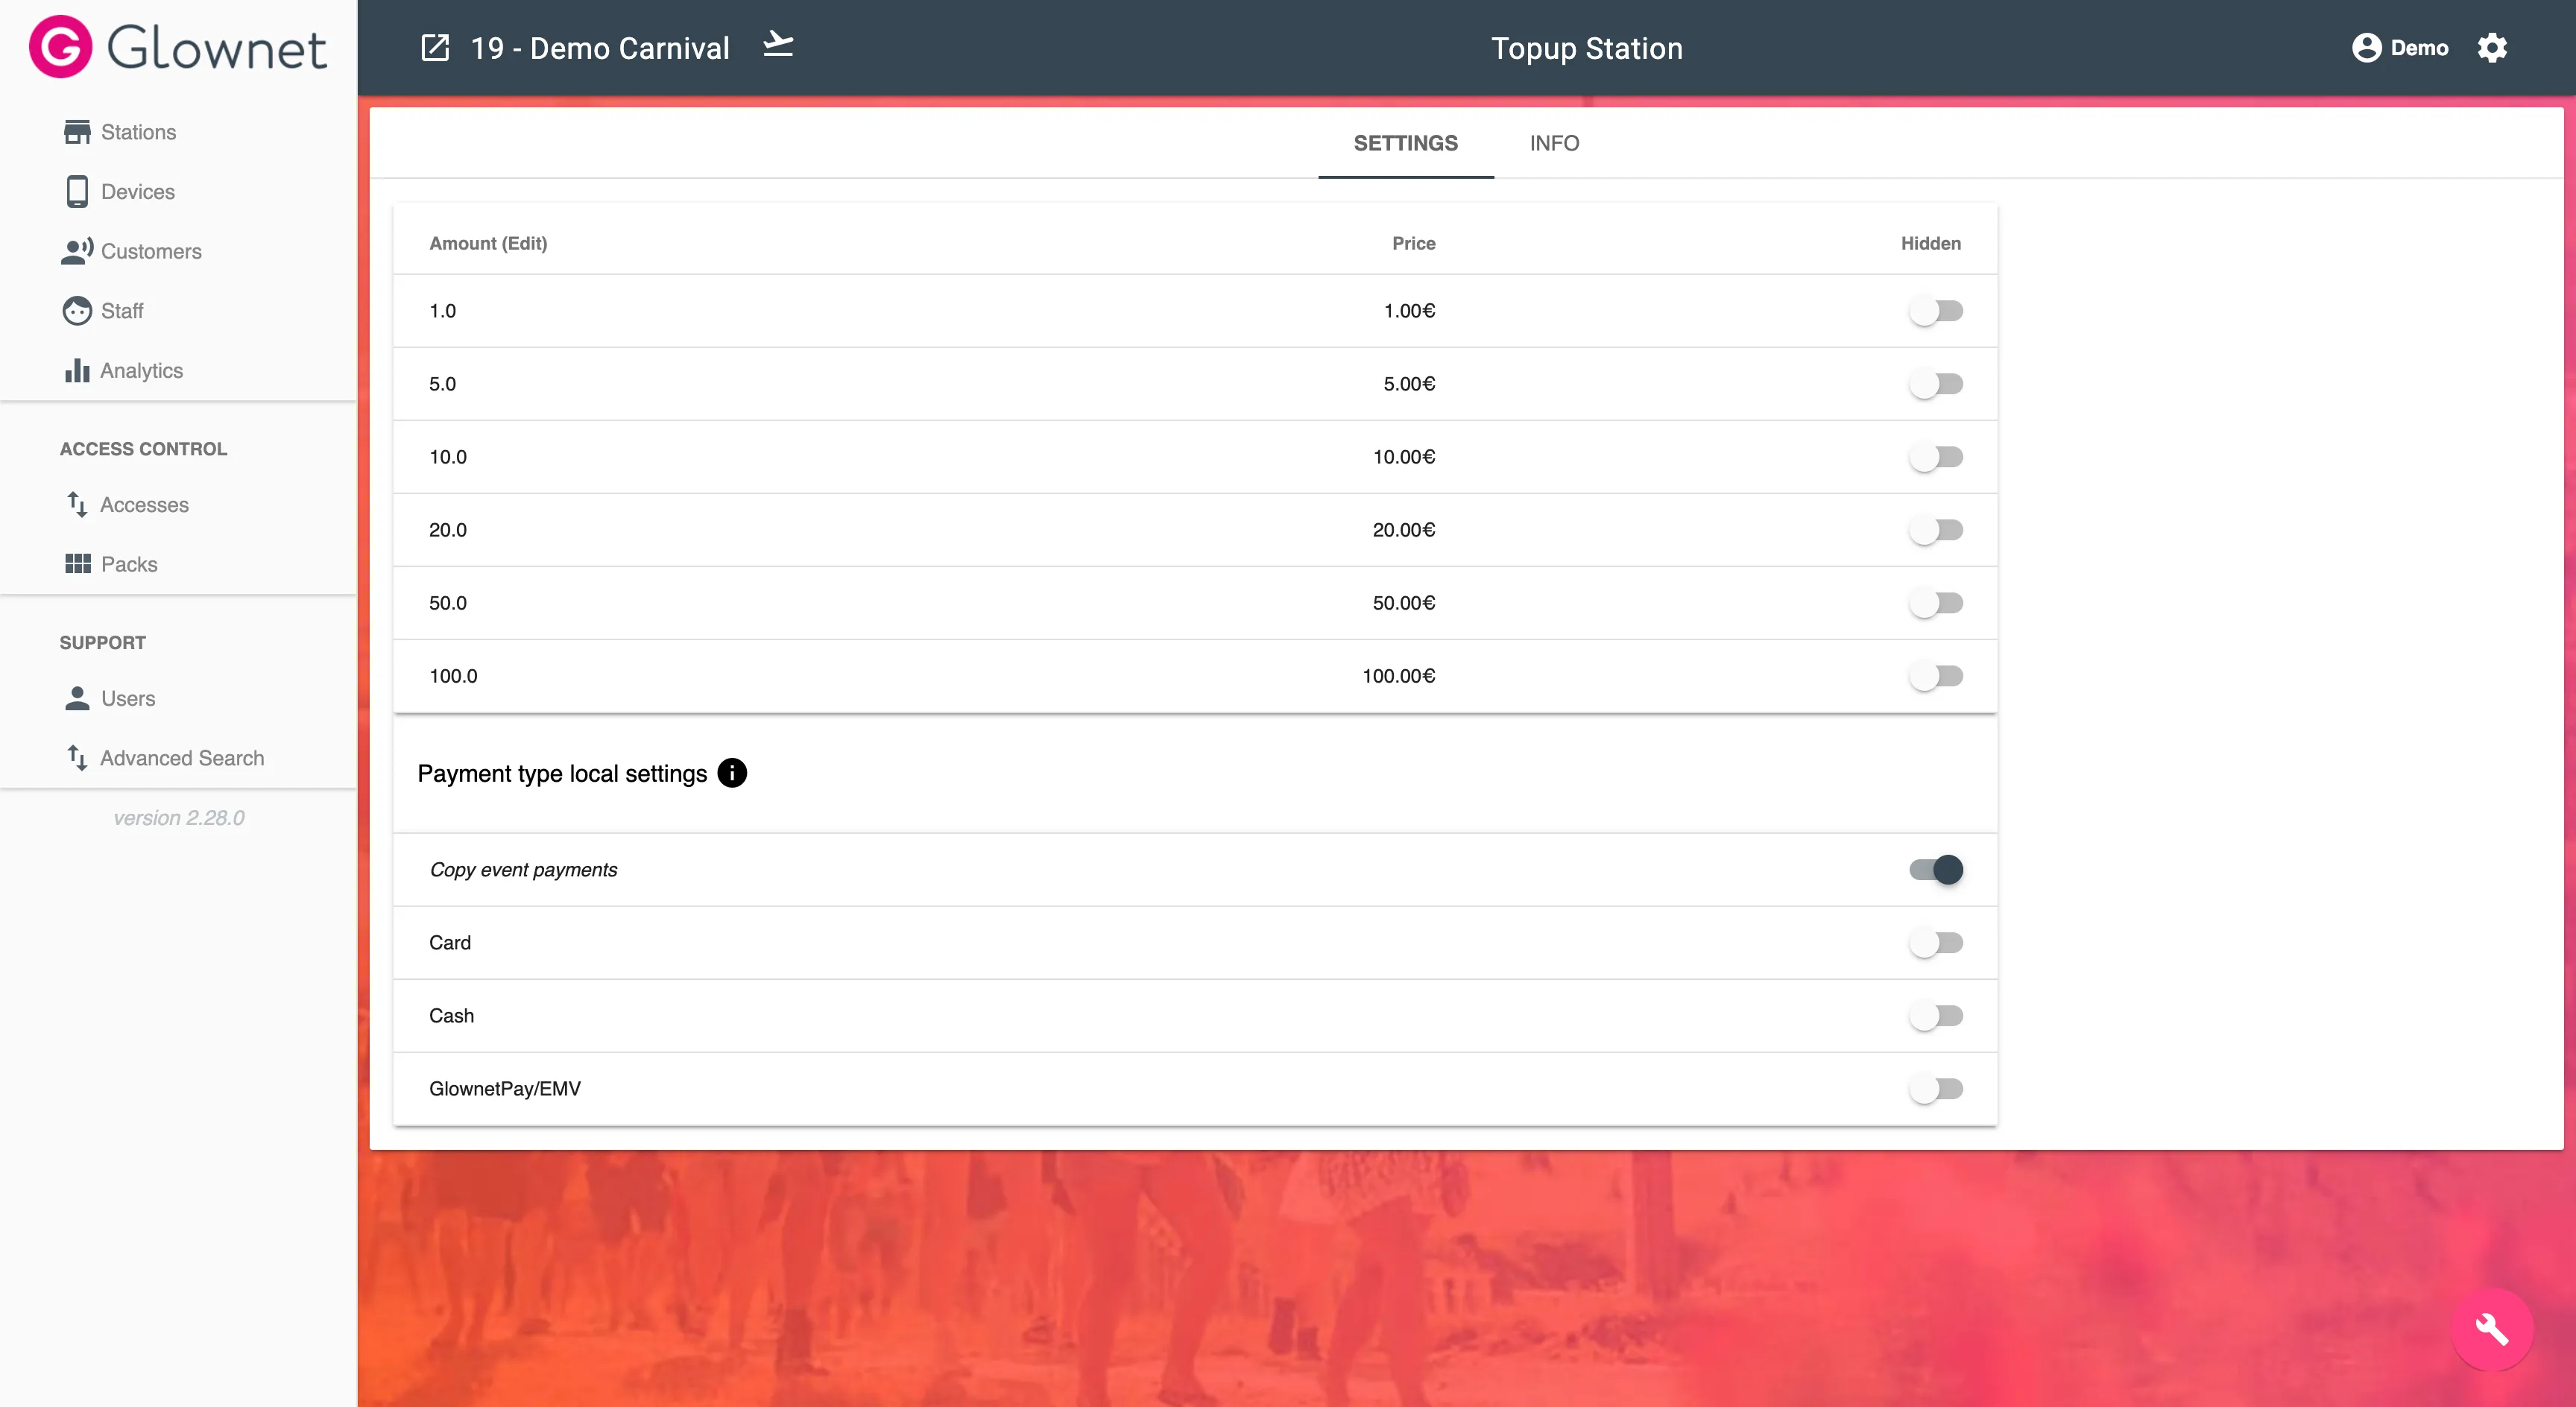2576x1407 pixels.
Task: Go to Stations in sidebar
Action: point(138,132)
